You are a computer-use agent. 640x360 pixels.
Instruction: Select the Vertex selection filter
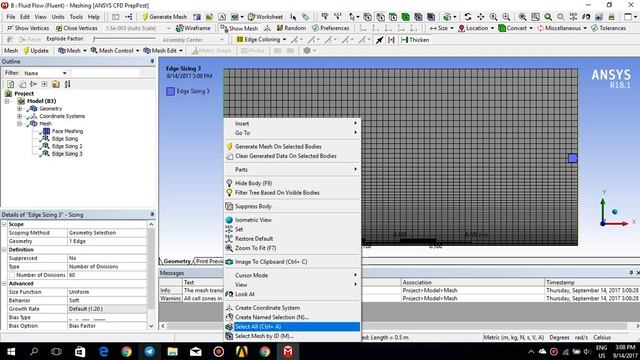point(367,17)
